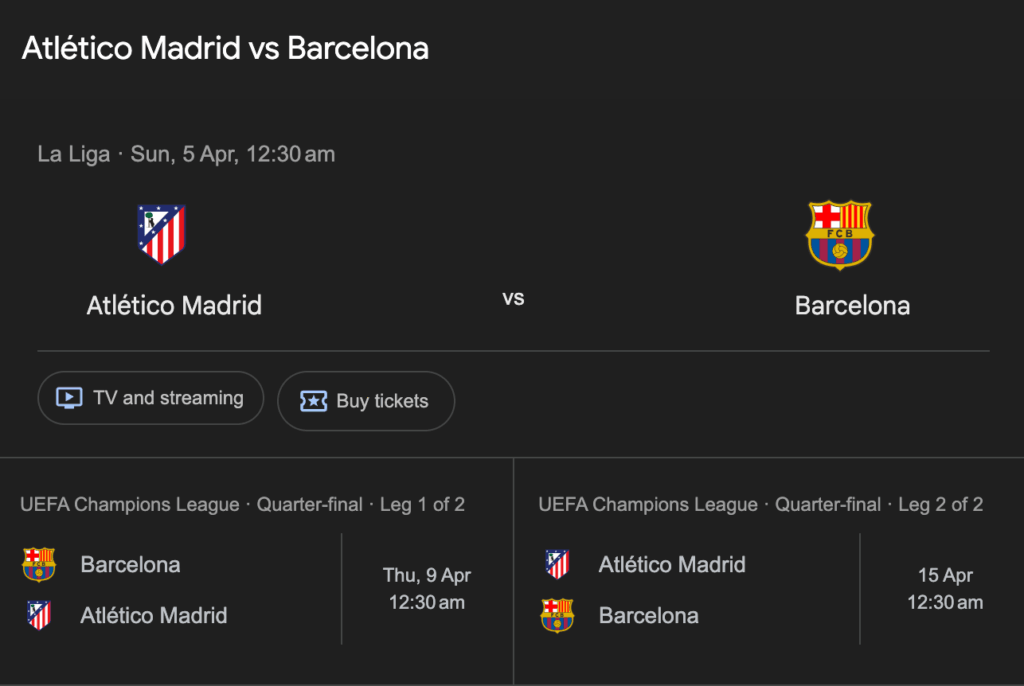Open the Buy tickets page
The image size is (1024, 686).
point(366,401)
